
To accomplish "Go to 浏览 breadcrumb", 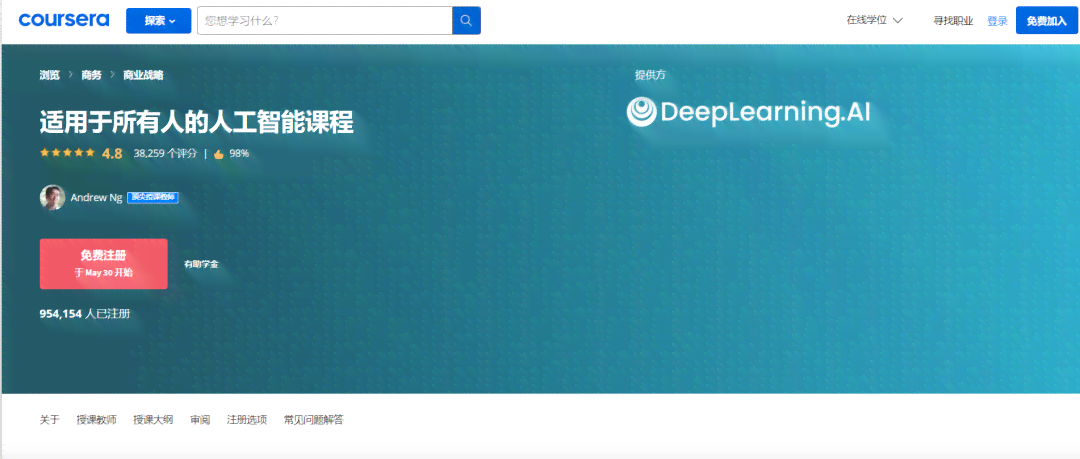I will (50, 76).
